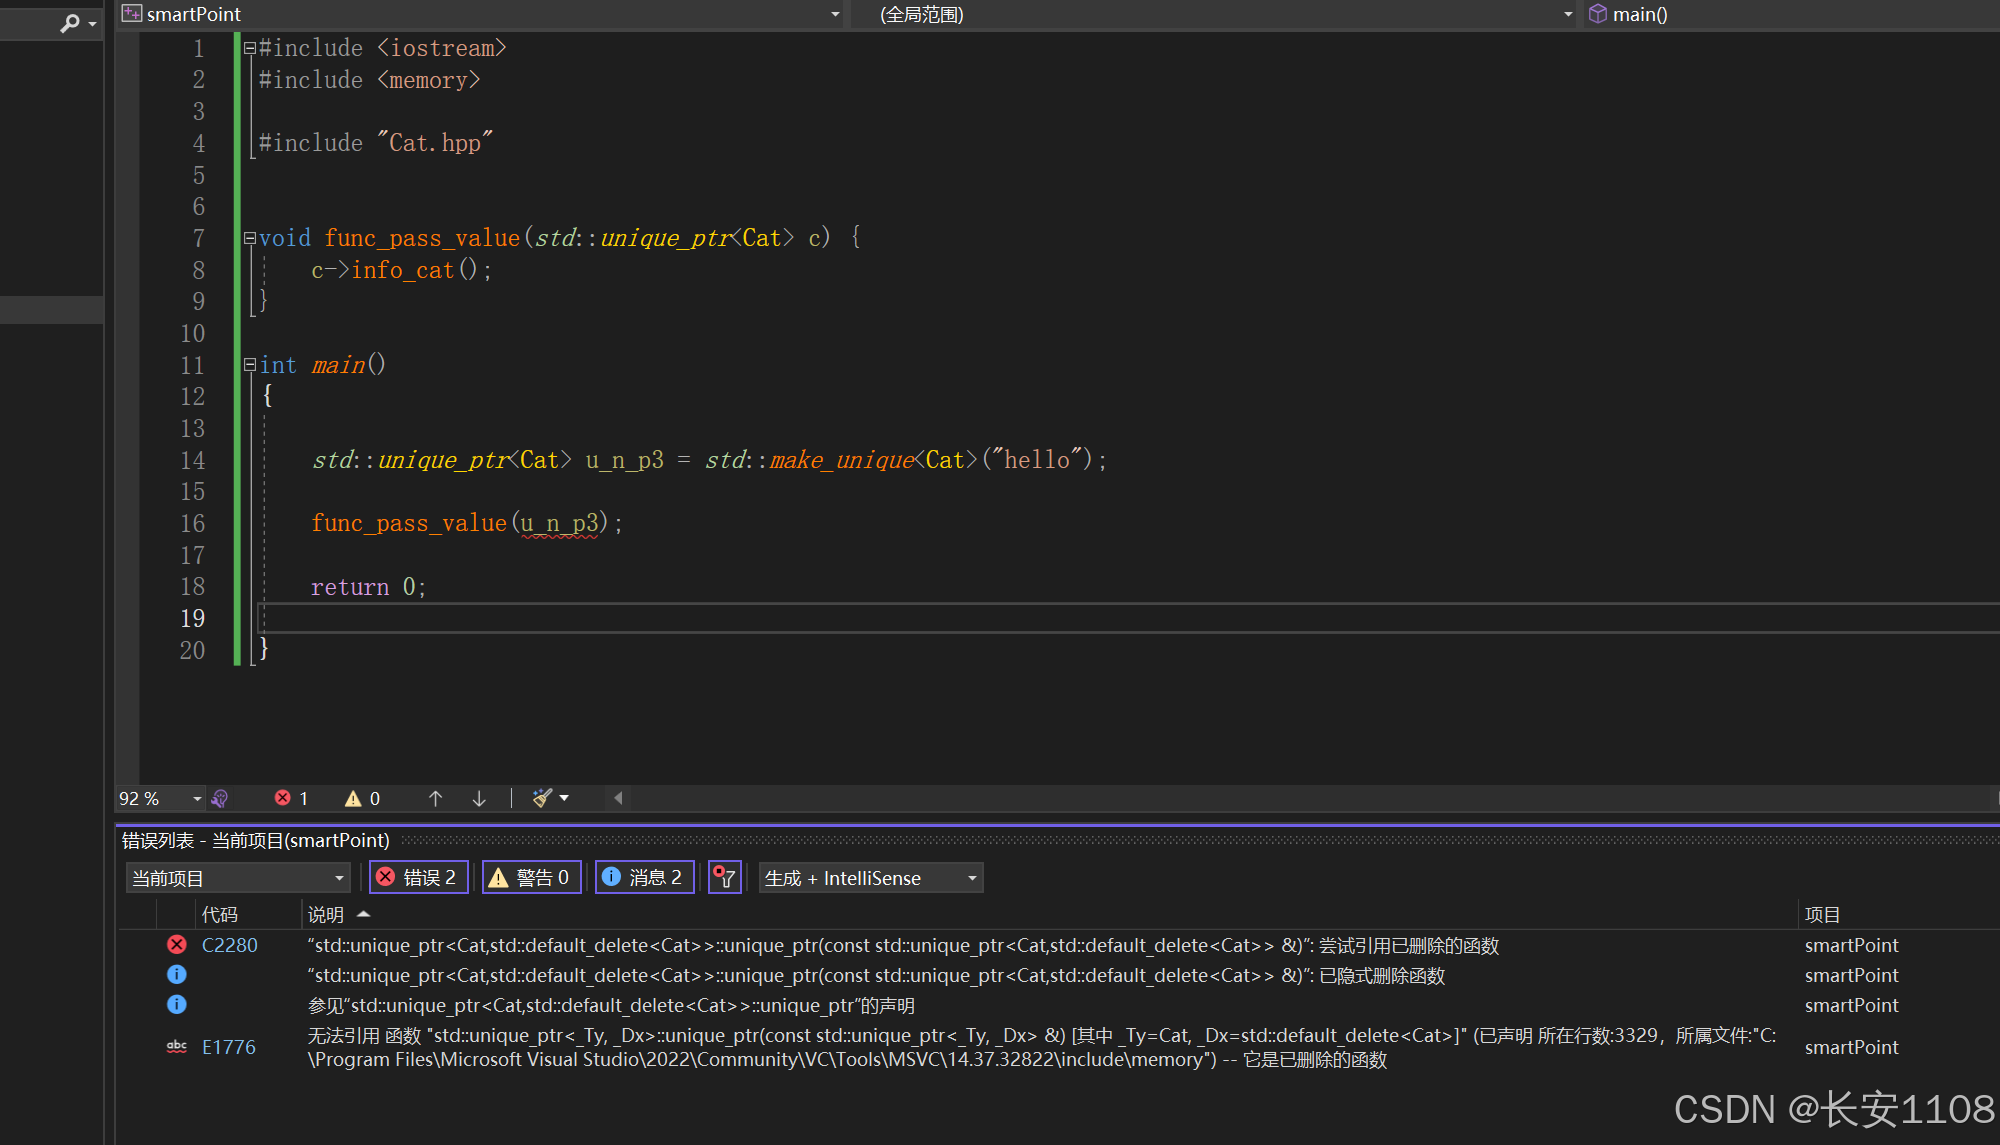The image size is (2000, 1145).
Task: Open the 92 % zoom level dropdown
Action: [197, 798]
